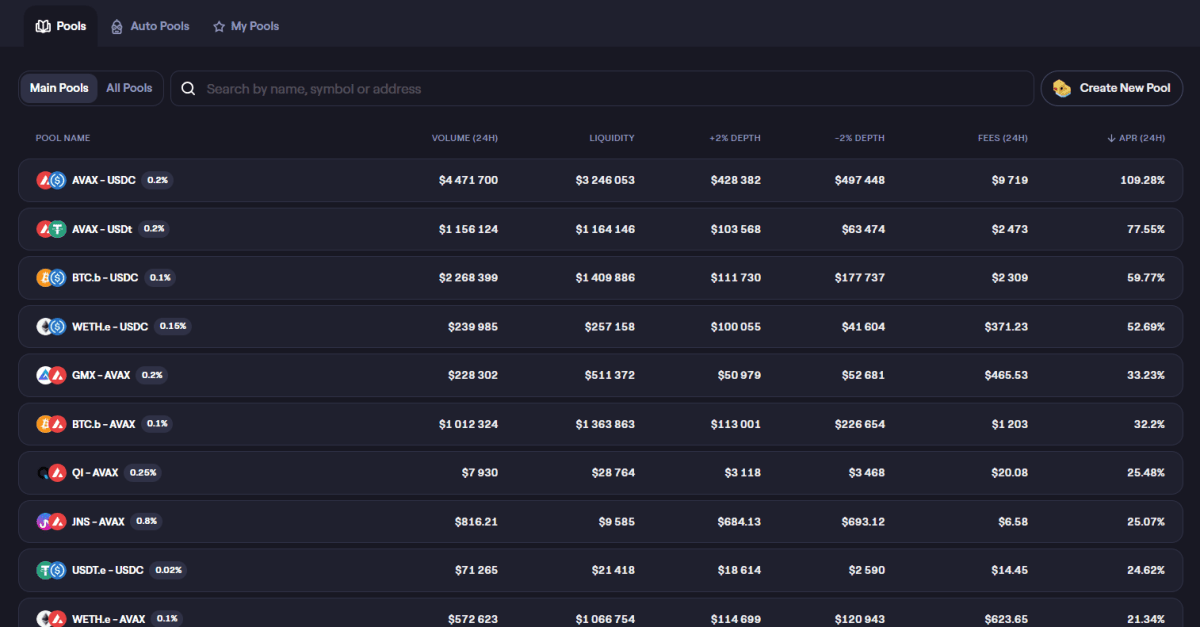Open the QI - AVAX pool
This screenshot has height=627, width=1200.
pos(600,473)
